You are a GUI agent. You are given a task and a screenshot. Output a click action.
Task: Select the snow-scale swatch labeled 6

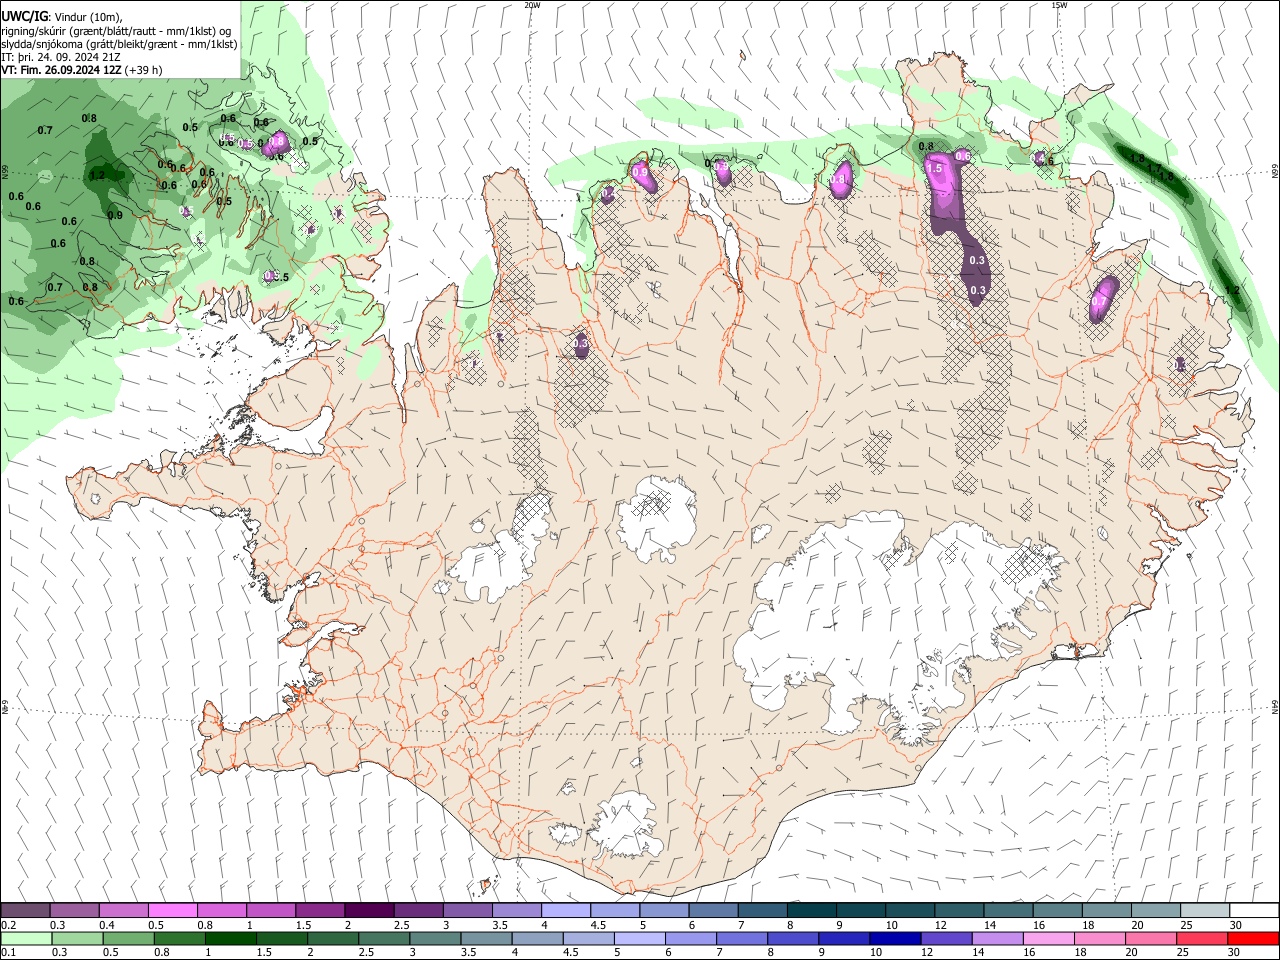713,910
